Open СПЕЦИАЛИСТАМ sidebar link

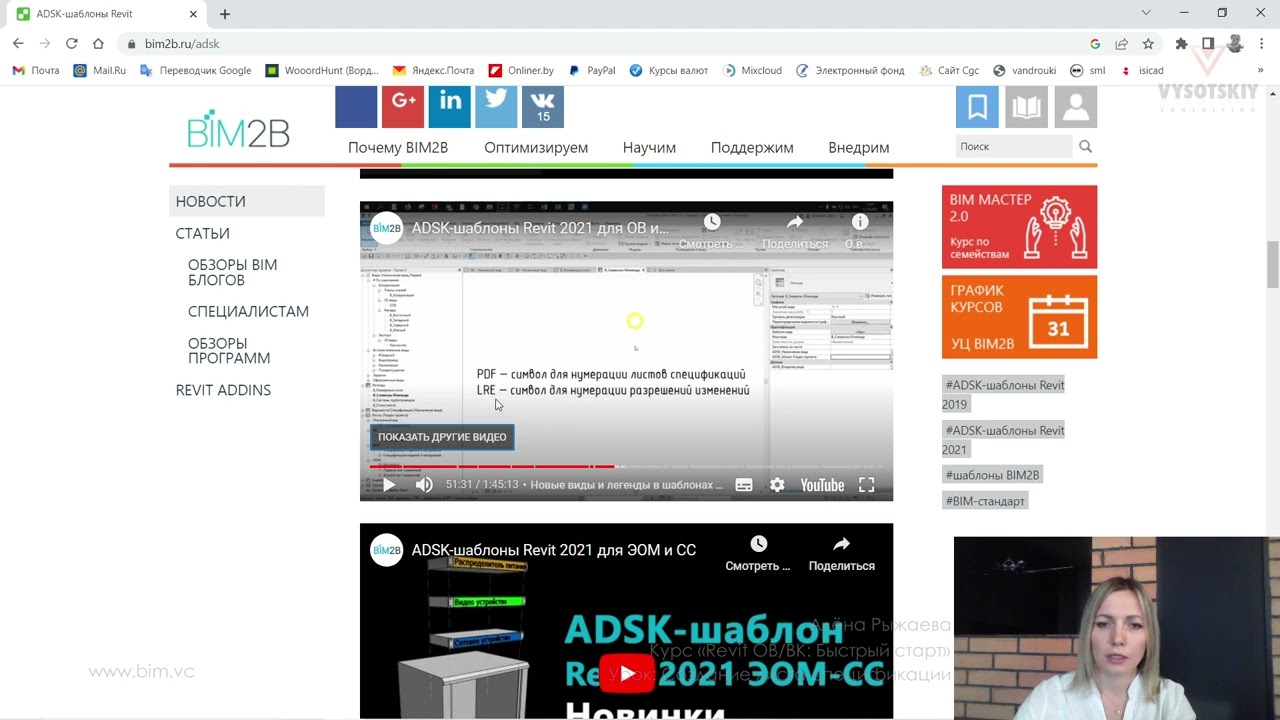(x=248, y=311)
